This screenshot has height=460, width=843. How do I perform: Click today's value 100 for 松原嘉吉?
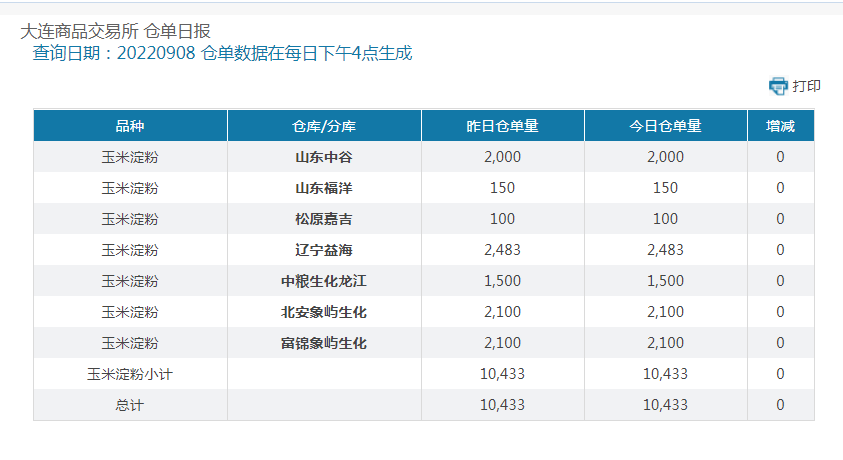666,219
